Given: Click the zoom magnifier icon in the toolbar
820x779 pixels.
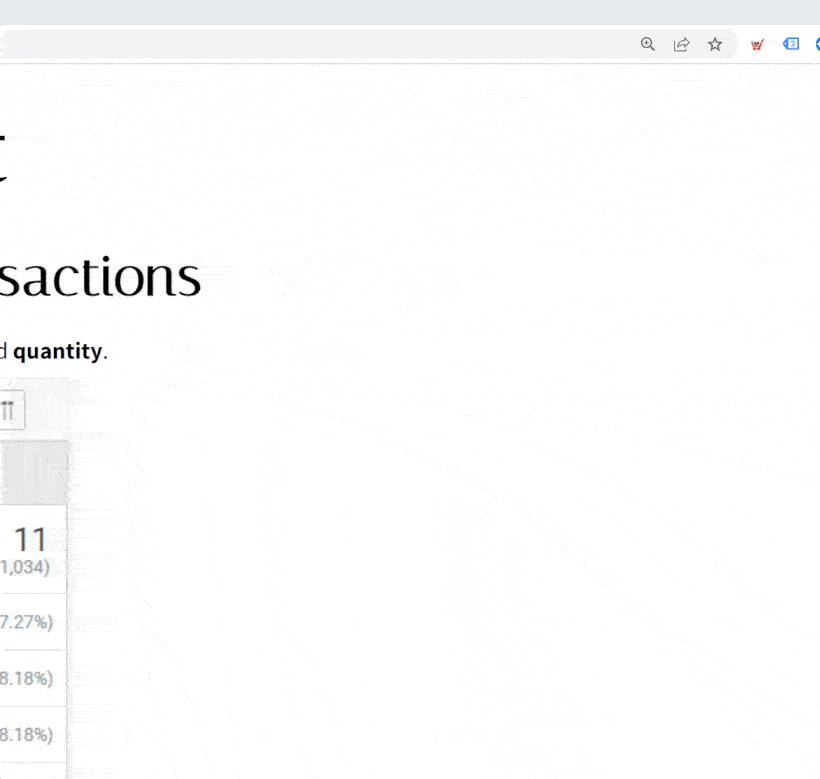Looking at the screenshot, I should click(647, 44).
